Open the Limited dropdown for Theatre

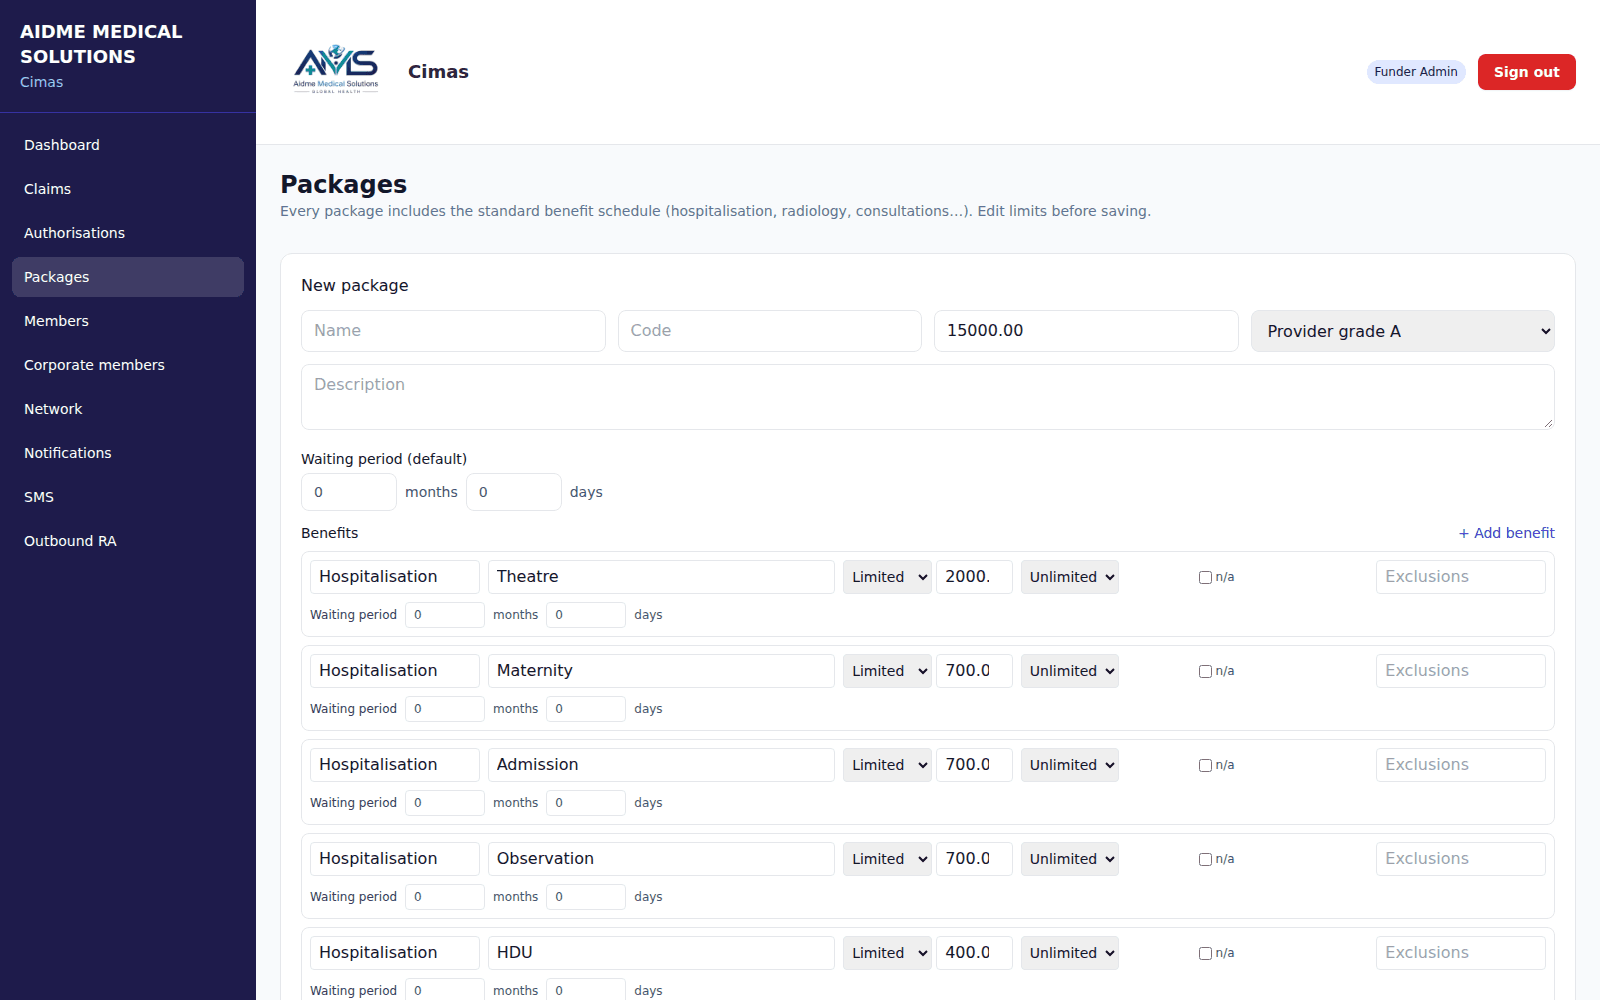click(887, 577)
